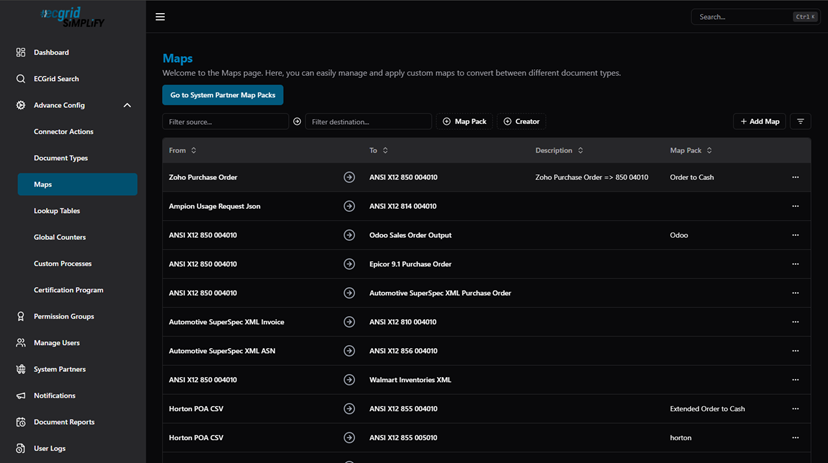This screenshot has height=463, width=828.
Task: Focus the Filter source input field
Action: pyautogui.click(x=225, y=121)
